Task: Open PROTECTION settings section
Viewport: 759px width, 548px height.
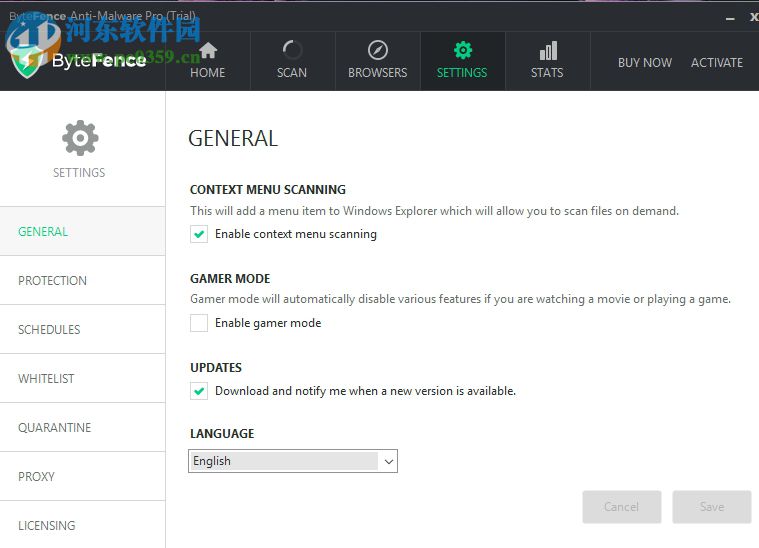Action: point(82,281)
